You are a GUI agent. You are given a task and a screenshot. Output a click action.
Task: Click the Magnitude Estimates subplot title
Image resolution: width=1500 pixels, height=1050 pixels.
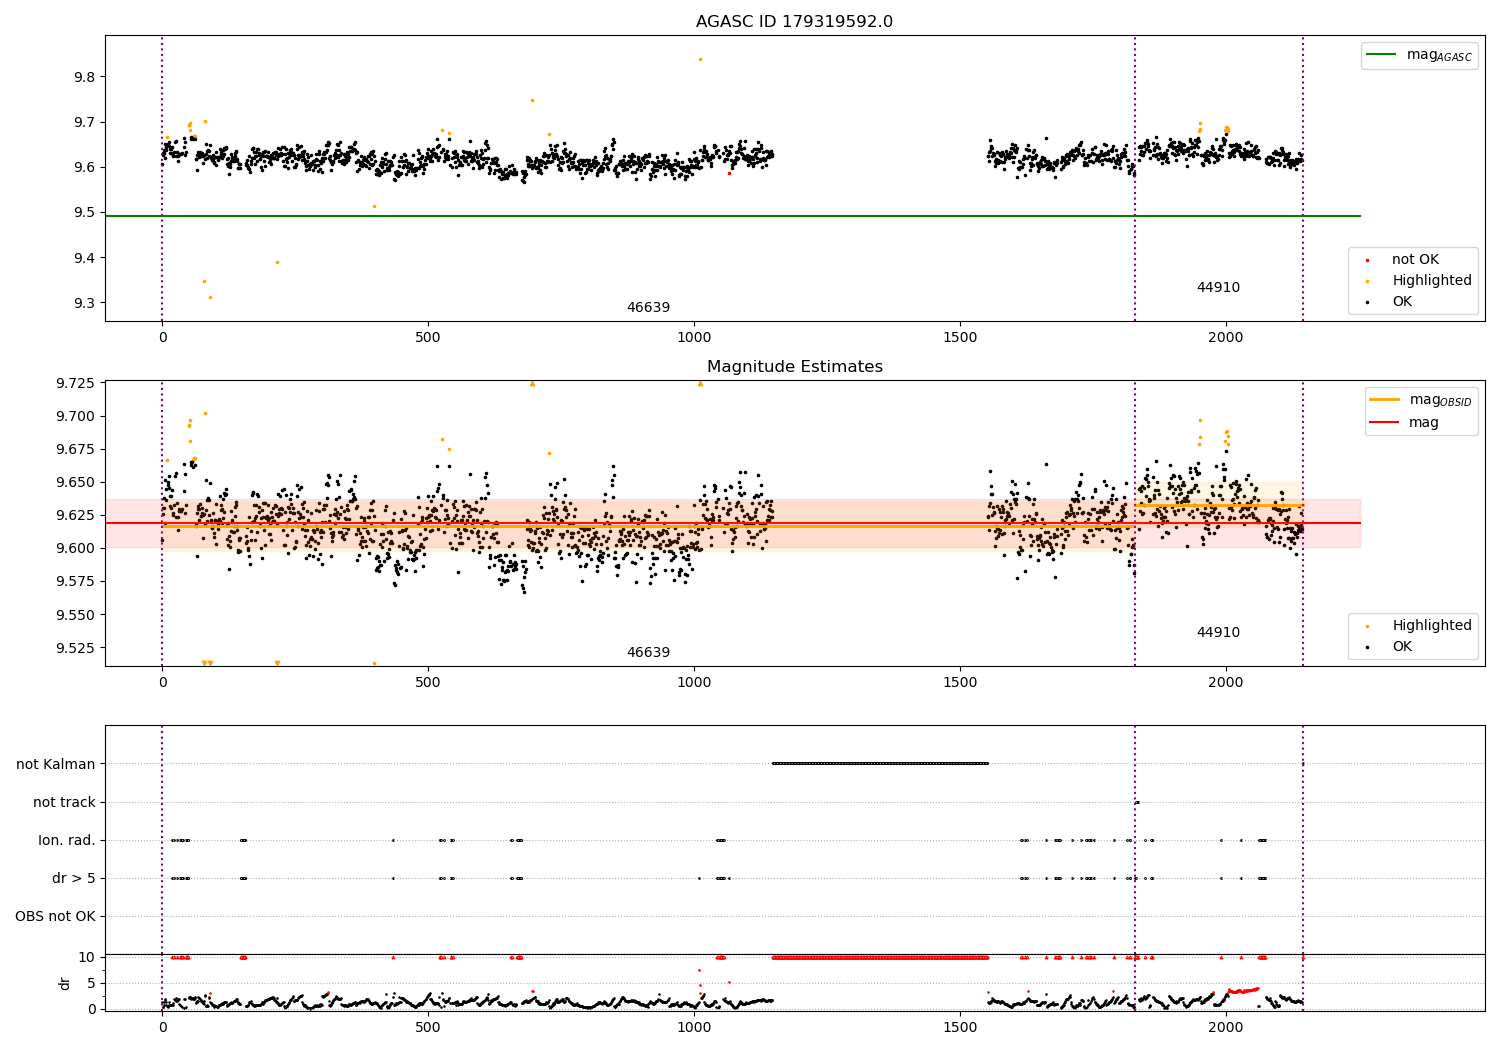794,367
